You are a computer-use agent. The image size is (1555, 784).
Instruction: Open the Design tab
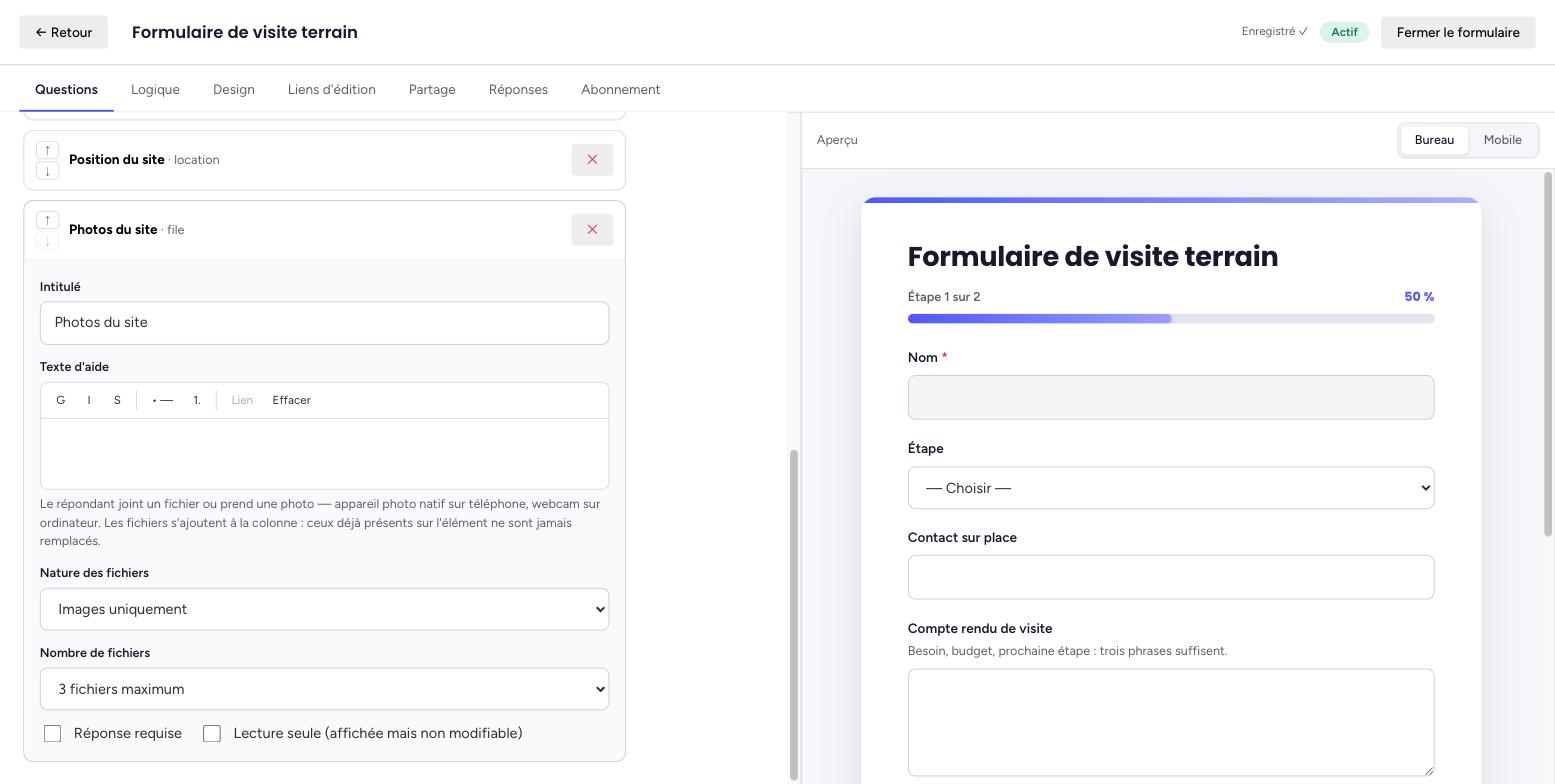point(233,90)
